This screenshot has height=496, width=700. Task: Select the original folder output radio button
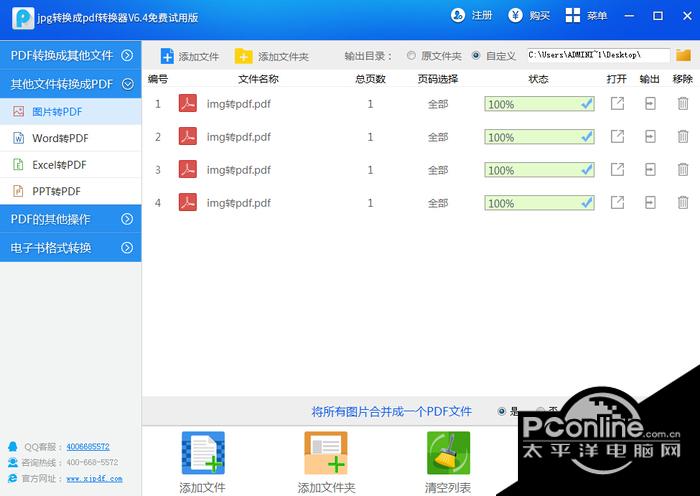click(411, 56)
